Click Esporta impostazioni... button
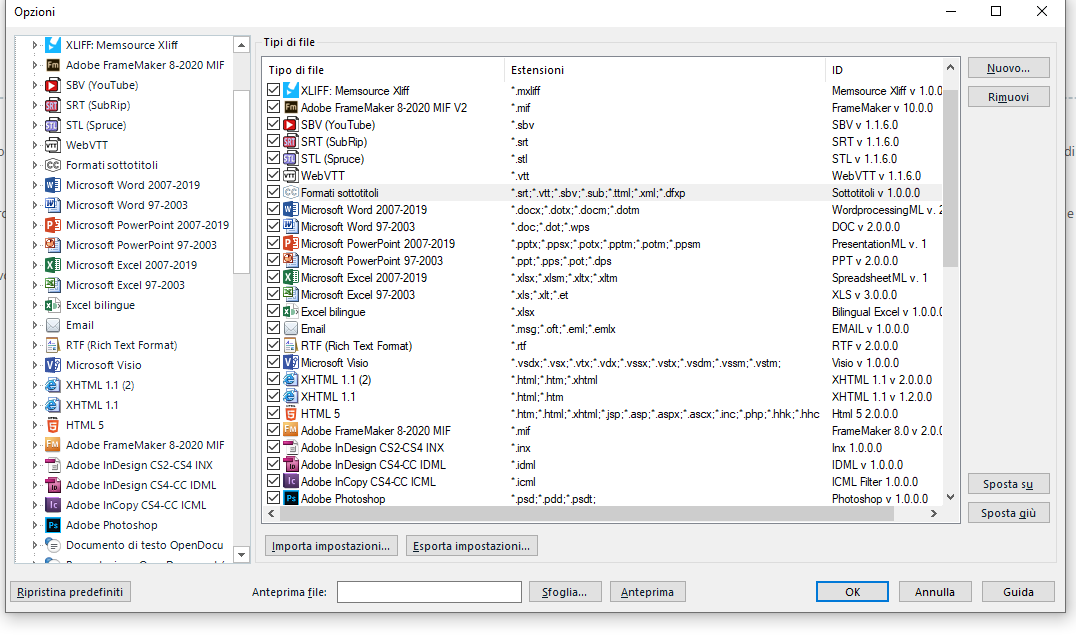 471,546
